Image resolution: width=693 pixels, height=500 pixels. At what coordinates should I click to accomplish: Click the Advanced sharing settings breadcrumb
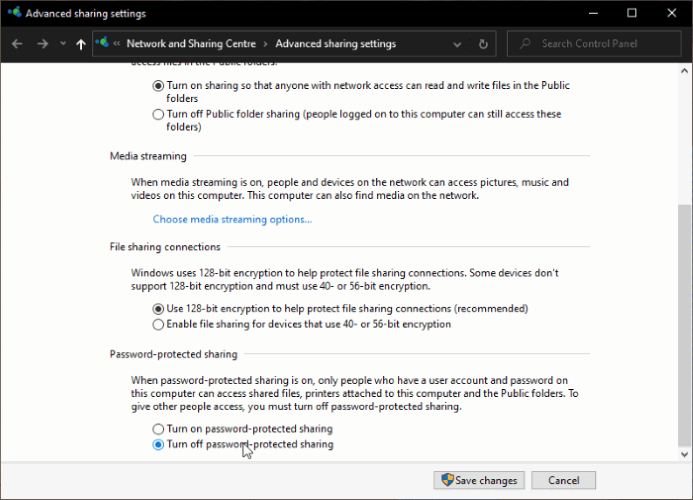(x=335, y=44)
